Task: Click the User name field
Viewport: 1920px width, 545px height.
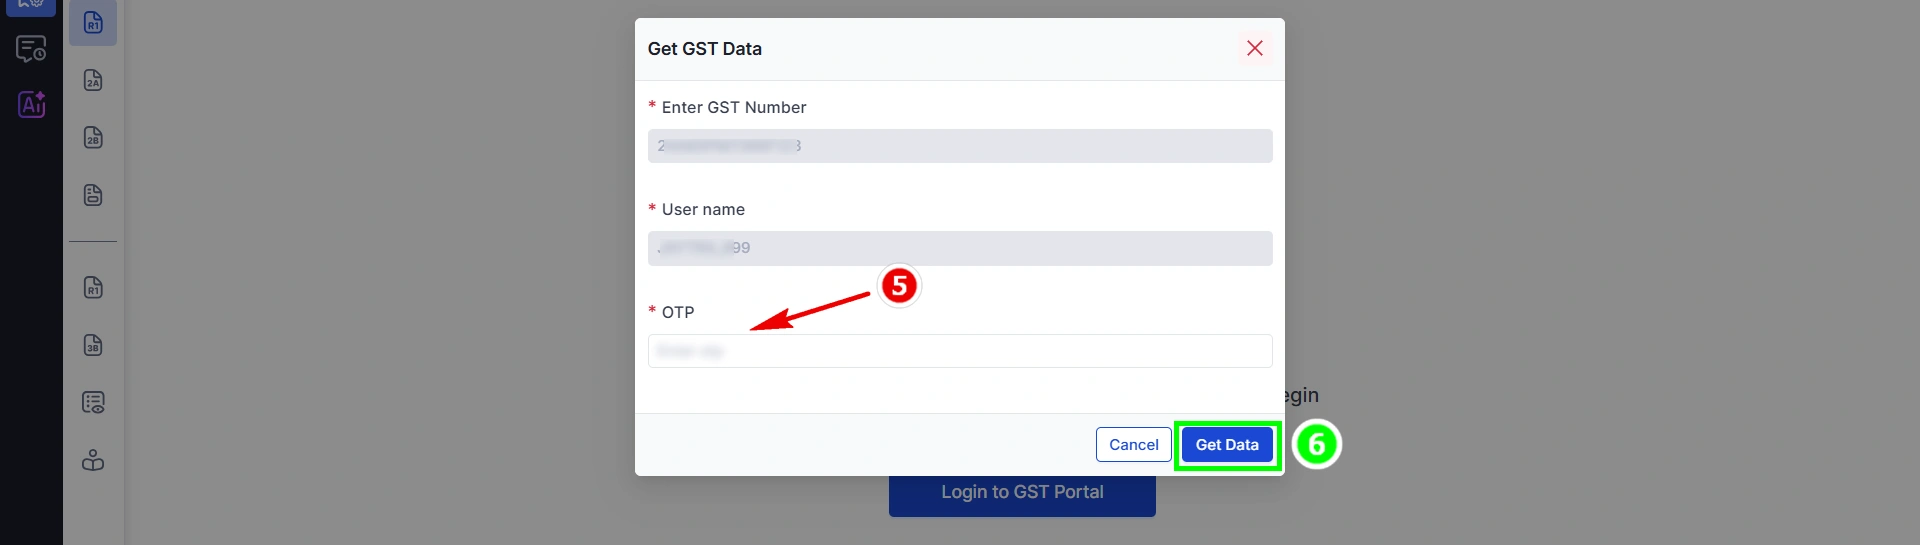Action: [x=960, y=248]
